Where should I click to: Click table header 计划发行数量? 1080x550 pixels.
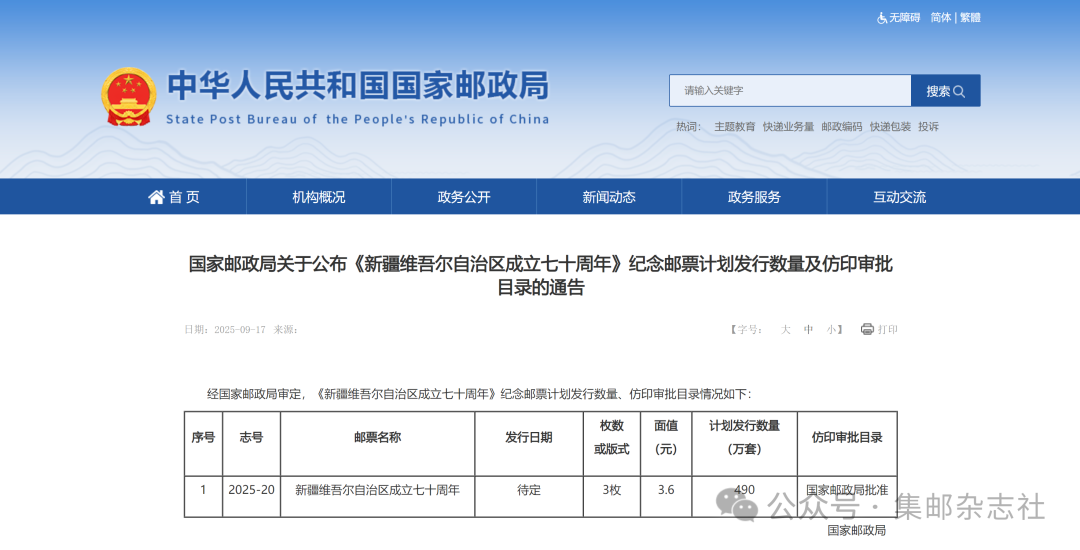pos(745,438)
